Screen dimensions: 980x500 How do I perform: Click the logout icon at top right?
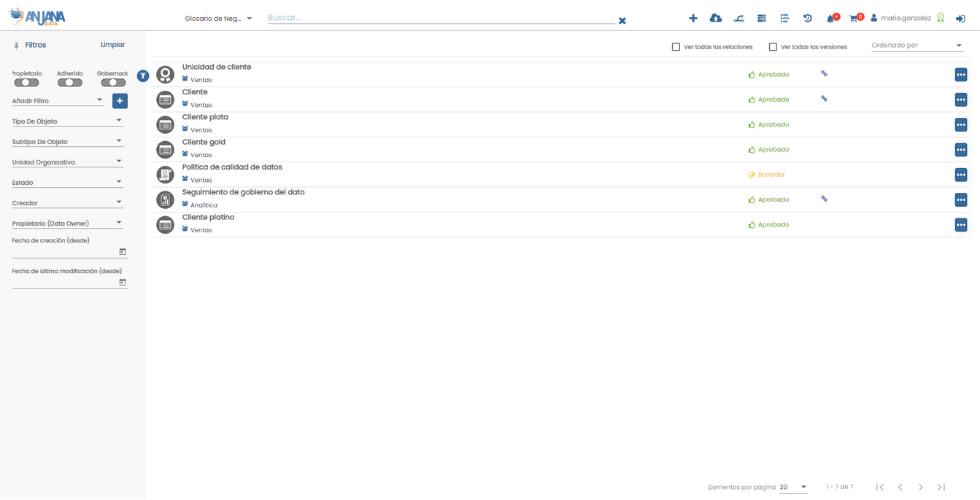tap(961, 18)
